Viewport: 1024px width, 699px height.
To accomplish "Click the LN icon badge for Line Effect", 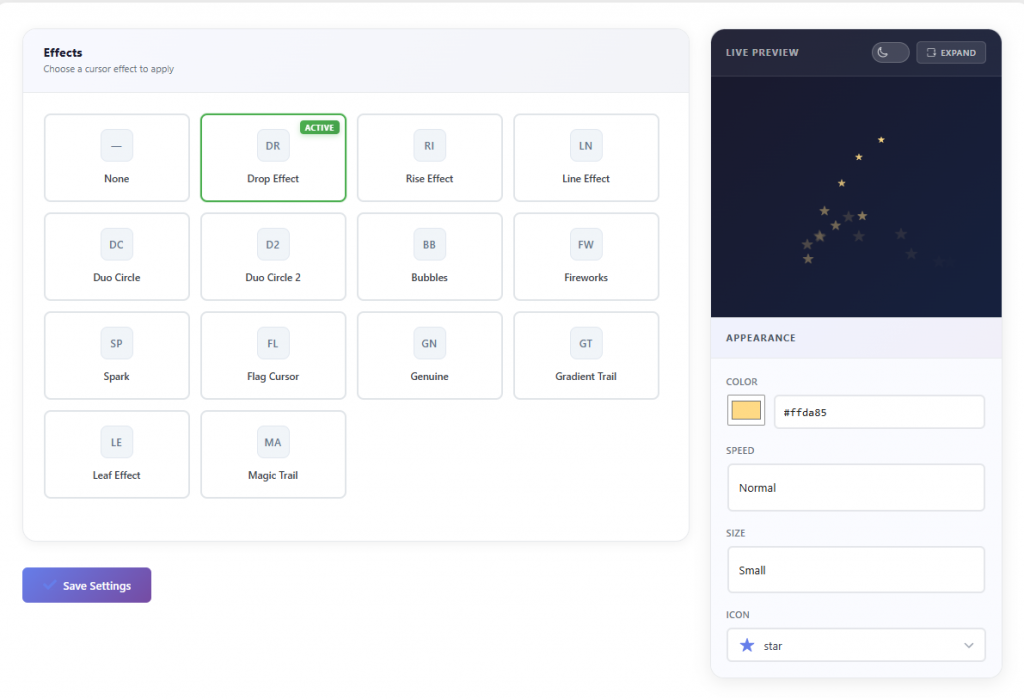I will tap(586, 146).
